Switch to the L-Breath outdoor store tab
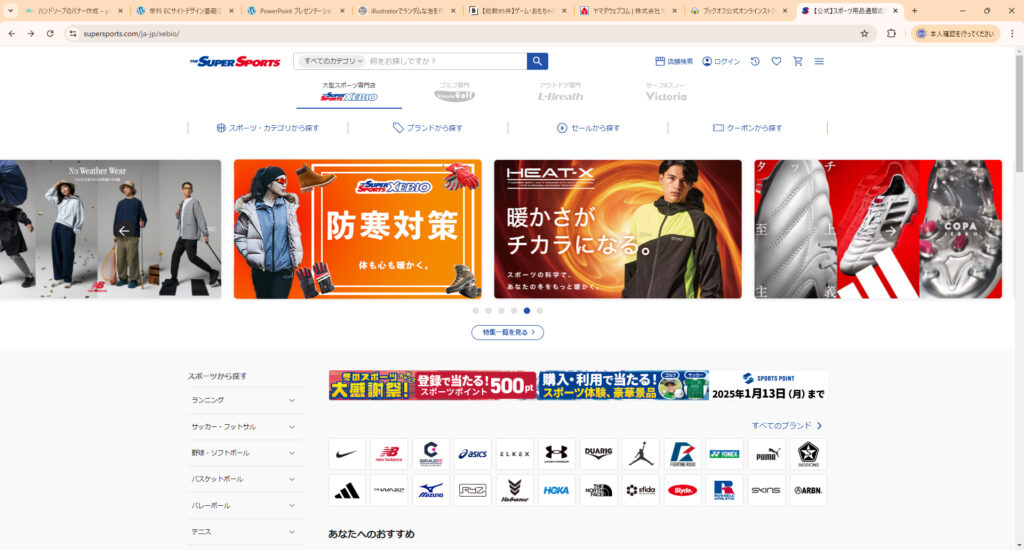This screenshot has height=550, width=1024. point(560,92)
